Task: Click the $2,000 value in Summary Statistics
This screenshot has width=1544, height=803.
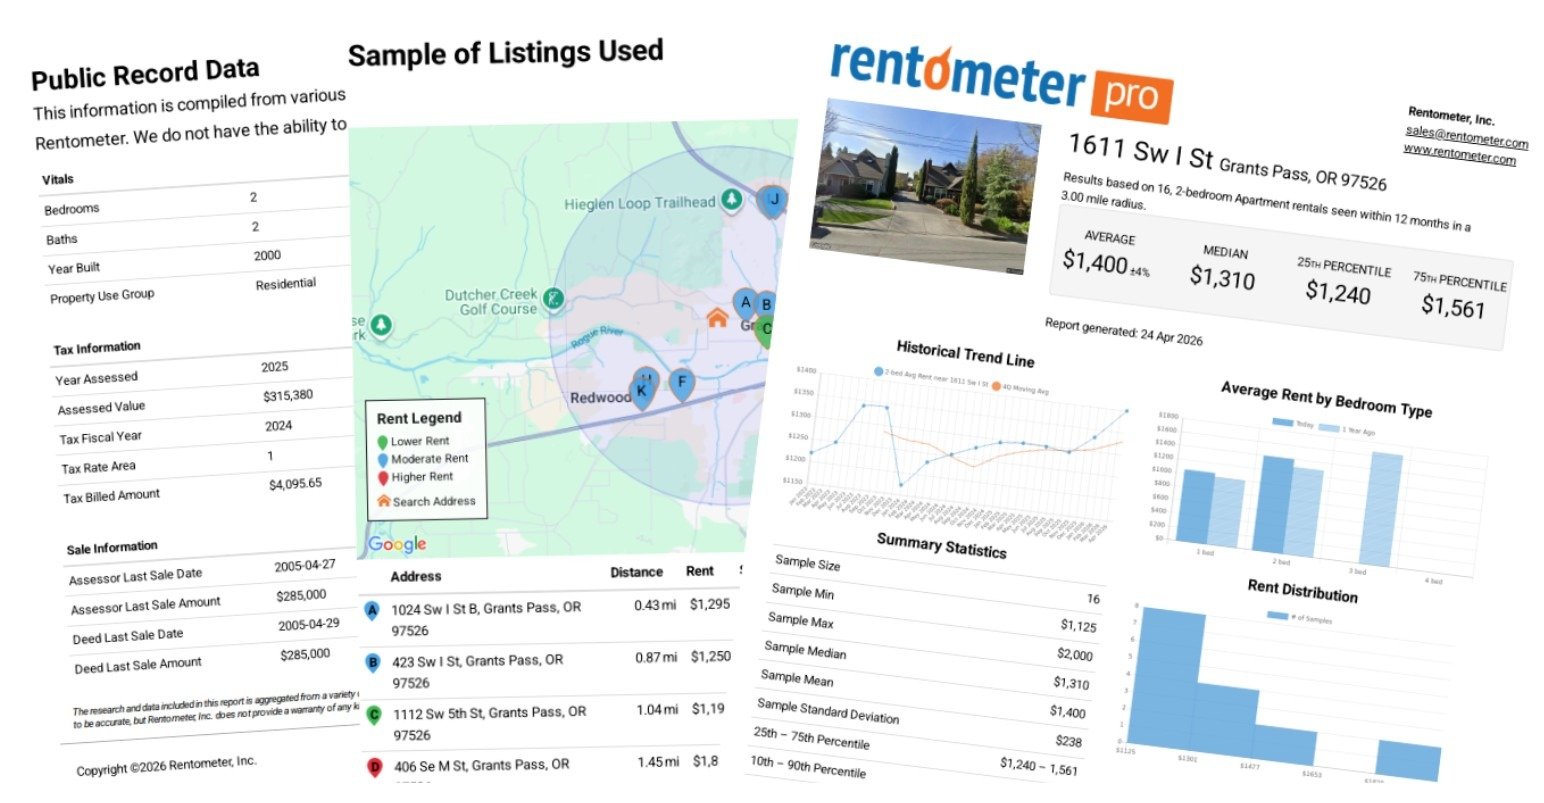Action: (x=1075, y=655)
